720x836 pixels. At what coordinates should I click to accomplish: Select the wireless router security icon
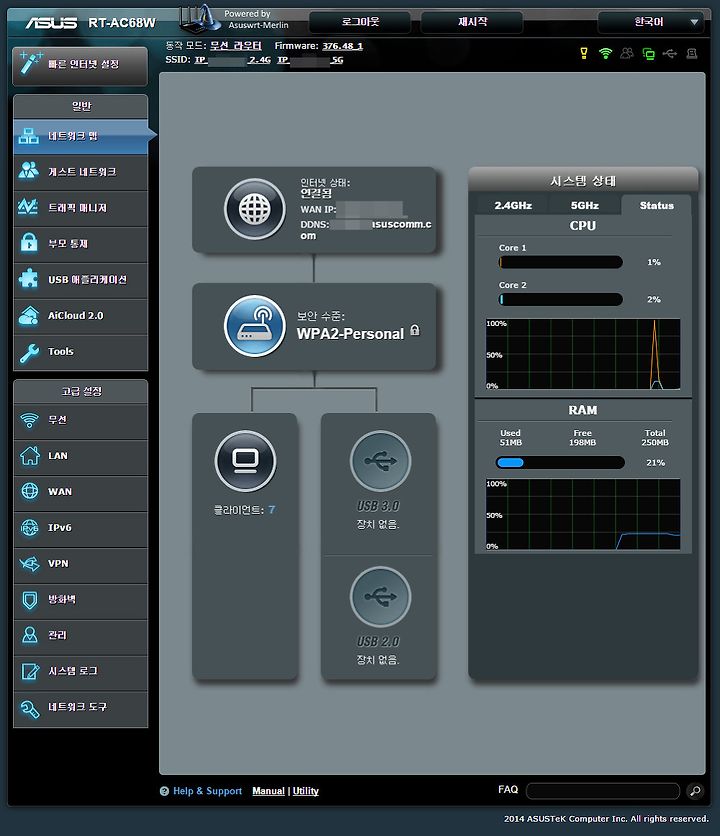click(x=255, y=326)
